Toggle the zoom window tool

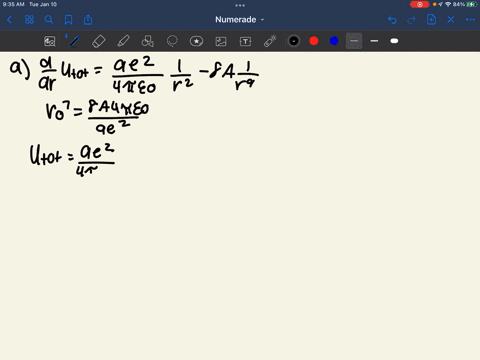tap(50, 41)
